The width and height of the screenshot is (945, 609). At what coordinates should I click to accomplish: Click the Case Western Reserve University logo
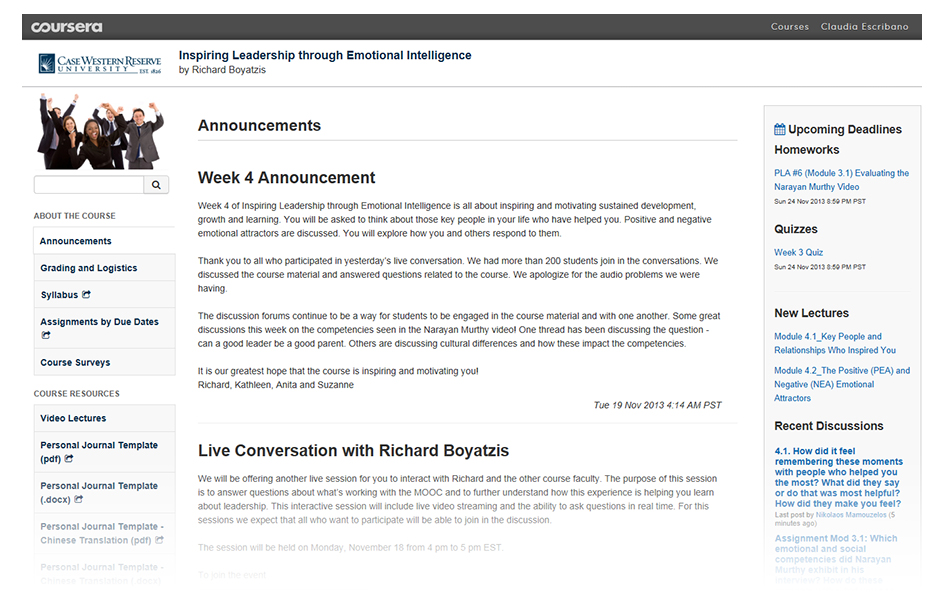[100, 63]
